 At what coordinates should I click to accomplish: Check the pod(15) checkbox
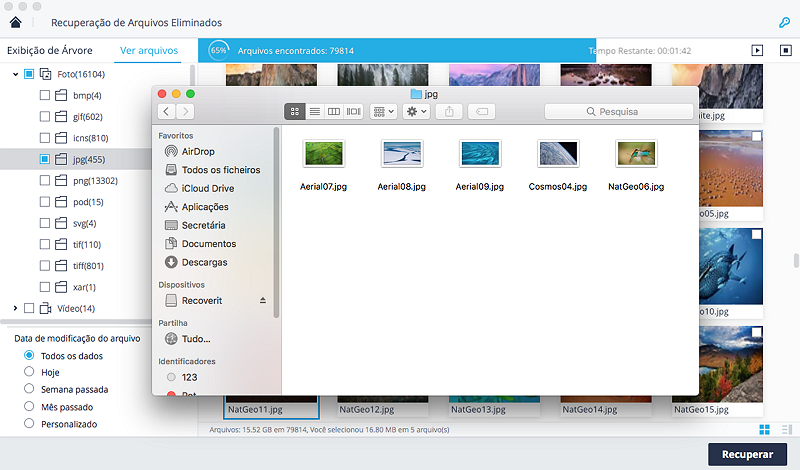tap(45, 202)
